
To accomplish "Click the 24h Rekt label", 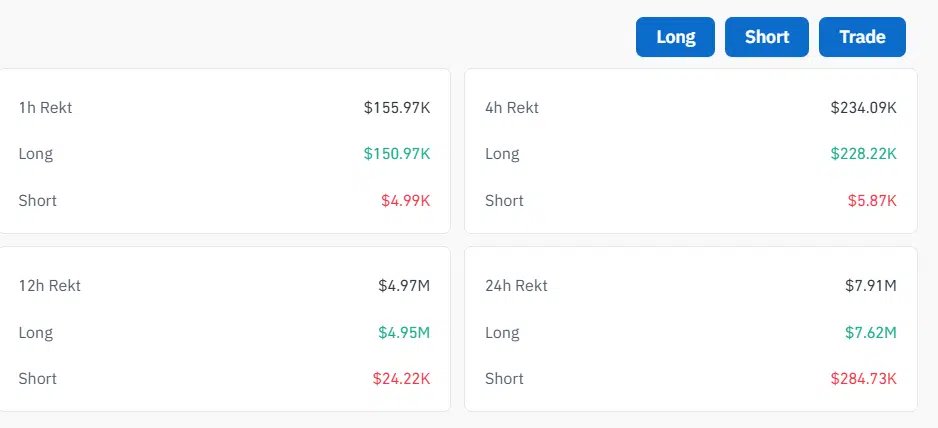I will point(516,286).
